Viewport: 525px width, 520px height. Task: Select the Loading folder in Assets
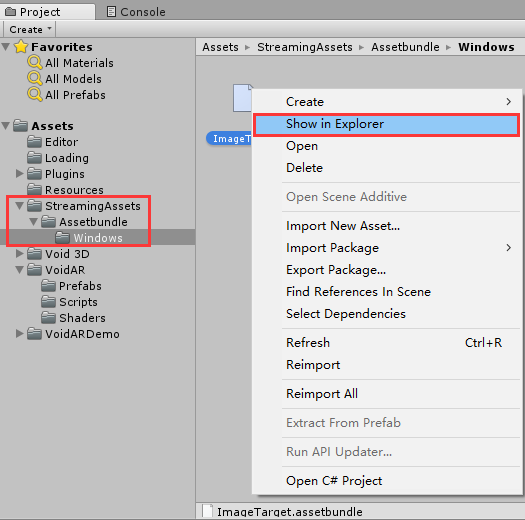tap(67, 158)
